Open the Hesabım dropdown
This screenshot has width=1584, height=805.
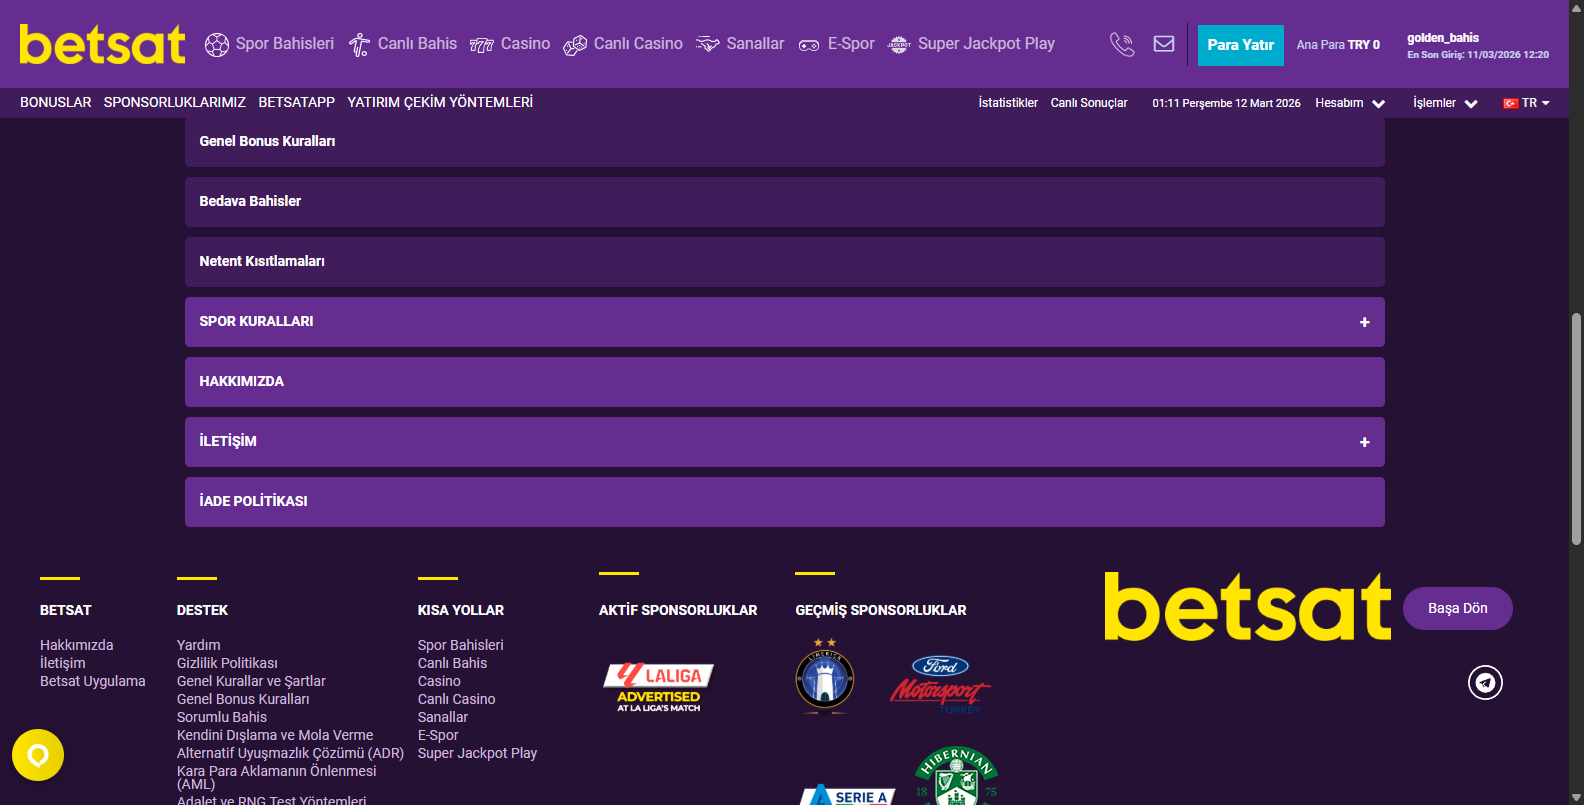click(x=1350, y=103)
